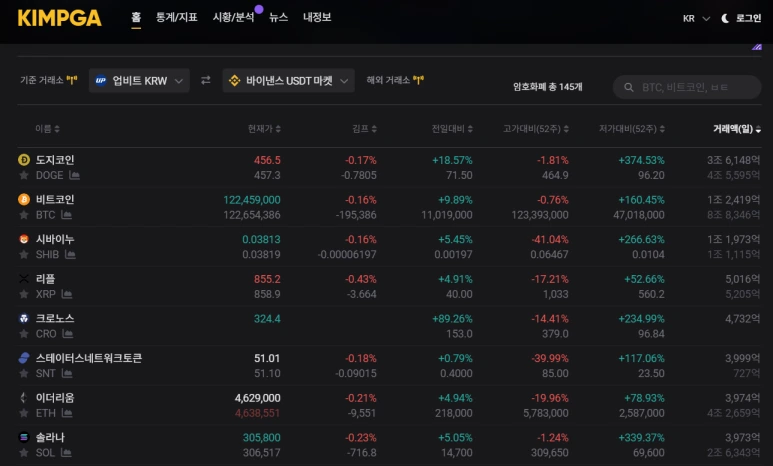Screen dimensions: 773x466
Task: Click the 암호화폐 총 145개 count
Action: (547, 87)
